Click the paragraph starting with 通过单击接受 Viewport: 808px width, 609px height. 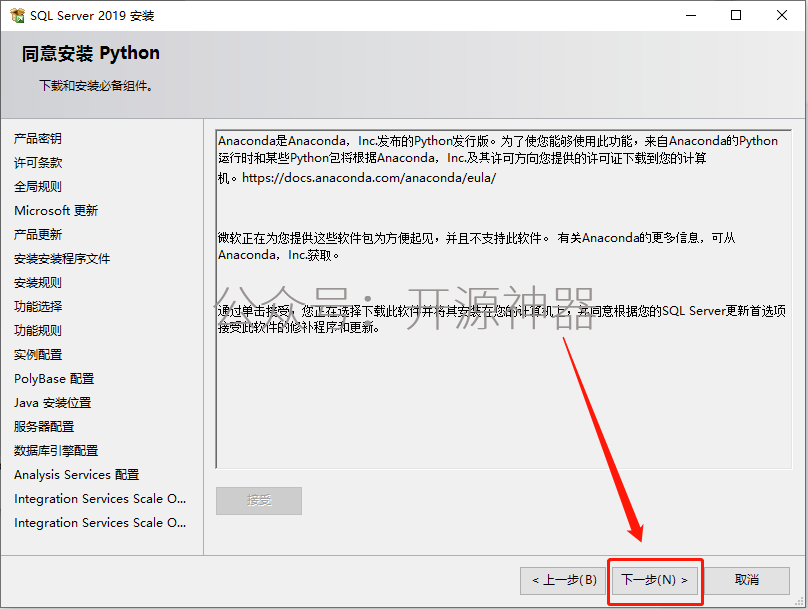tap(501, 319)
